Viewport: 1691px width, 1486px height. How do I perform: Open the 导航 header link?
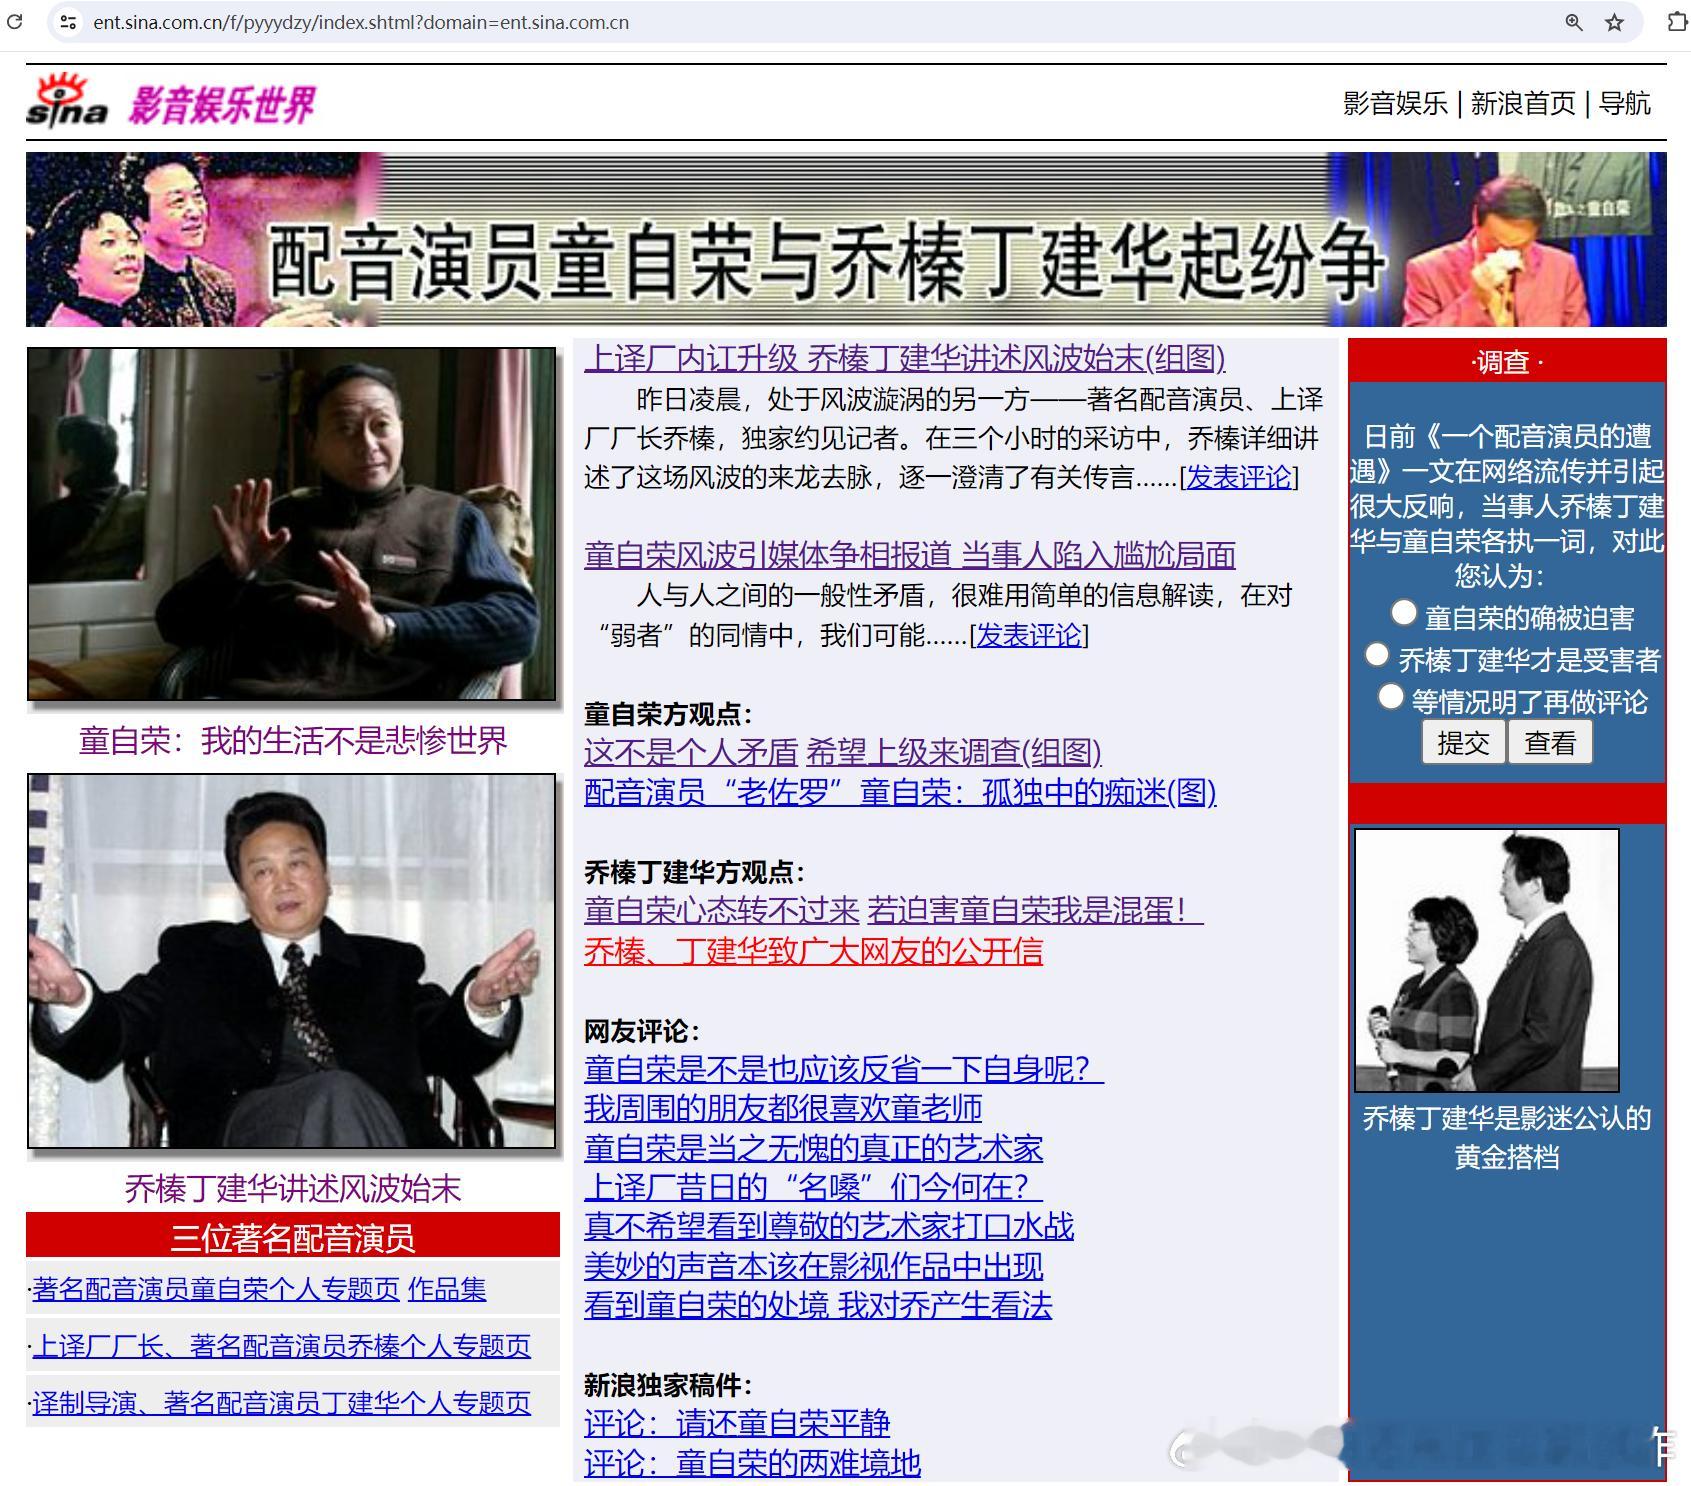coord(1625,103)
